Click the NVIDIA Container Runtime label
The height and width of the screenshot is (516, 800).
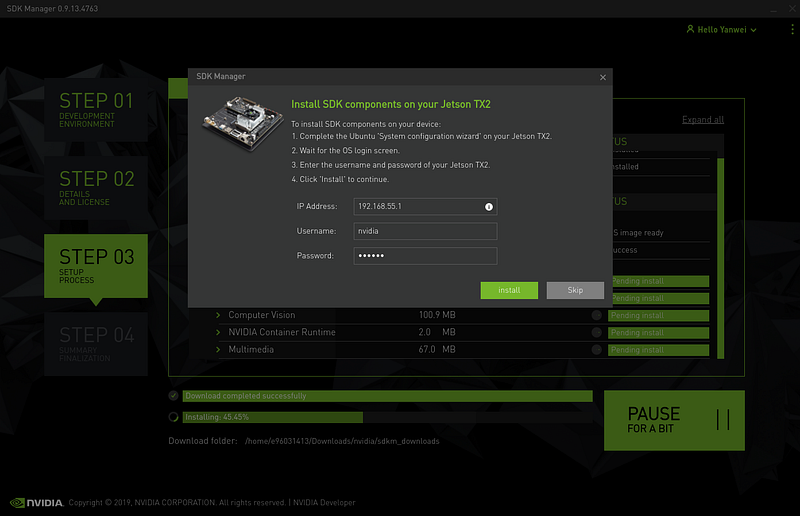tap(282, 332)
